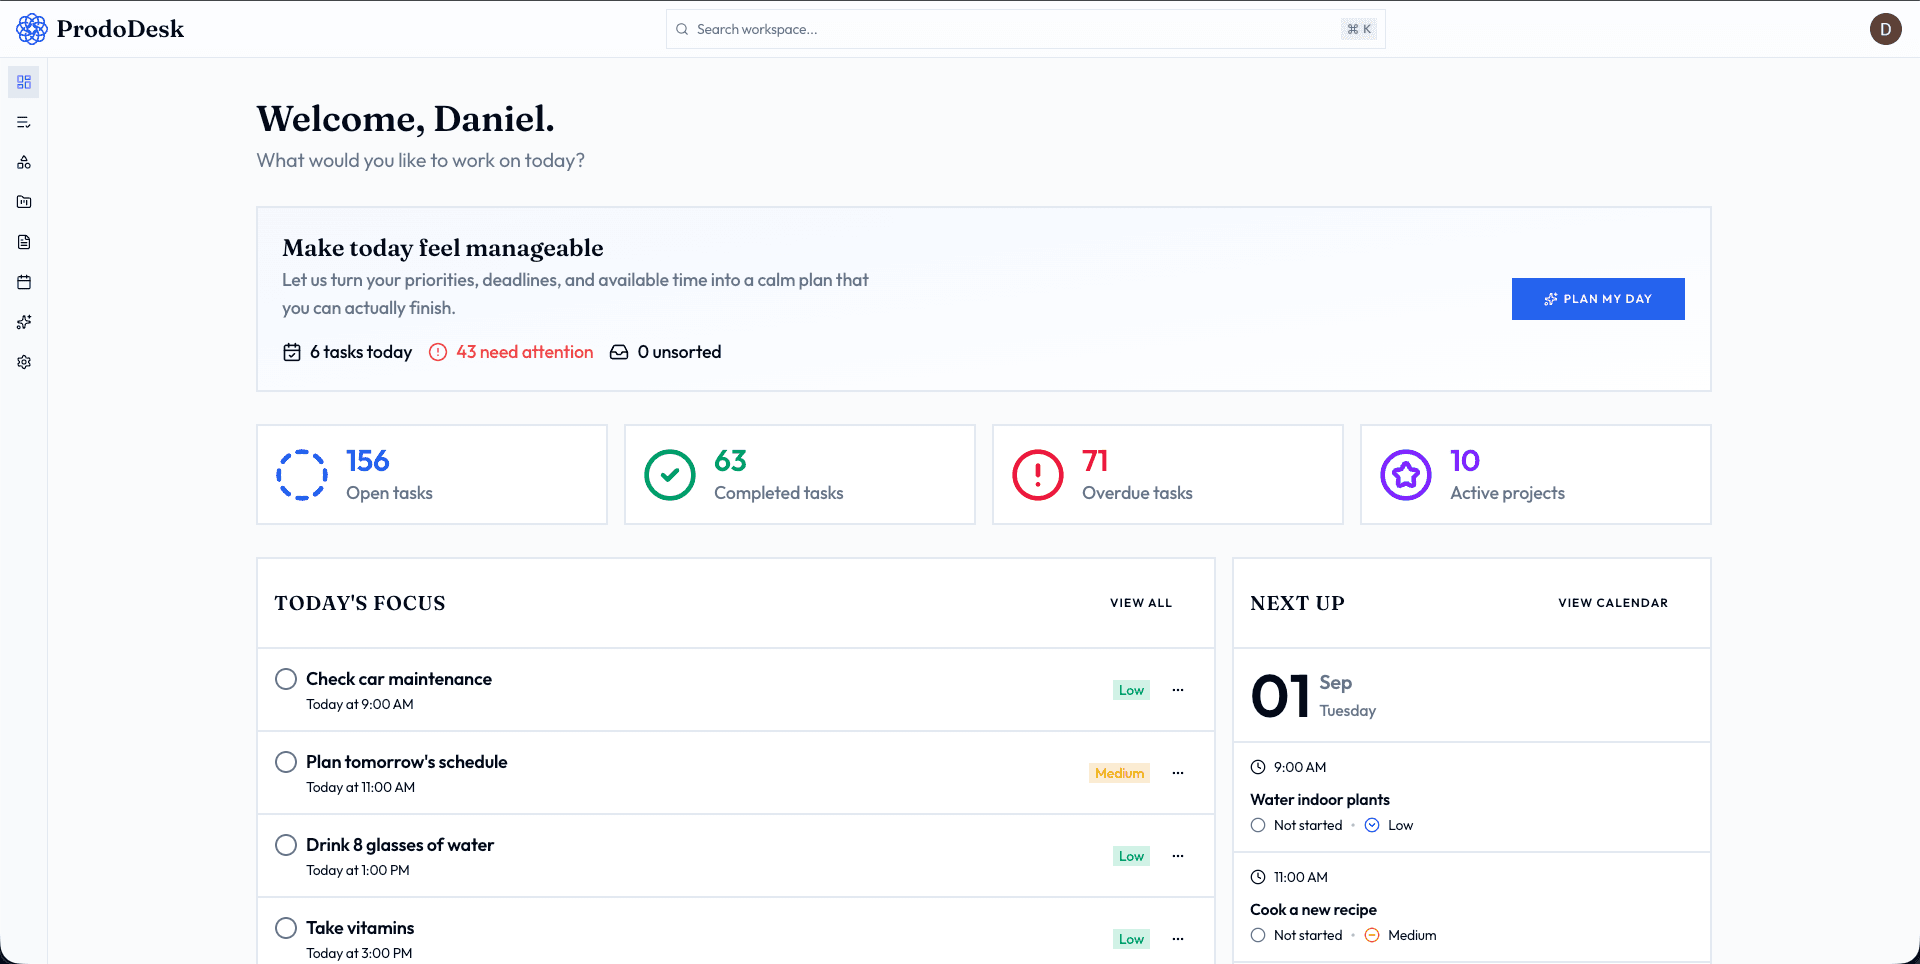Viewport: 1920px width, 964px height.
Task: Mark Take vitamins as complete
Action: [x=286, y=928]
